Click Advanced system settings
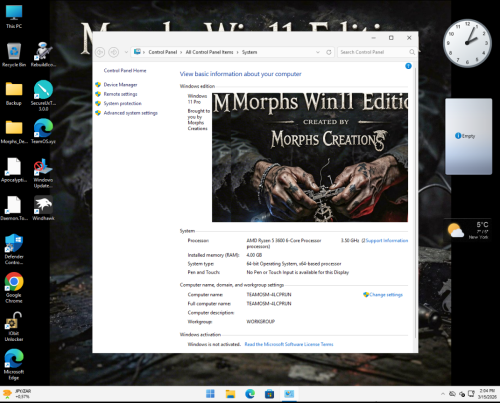Image resolution: width=500 pixels, height=403 pixels. coord(130,113)
